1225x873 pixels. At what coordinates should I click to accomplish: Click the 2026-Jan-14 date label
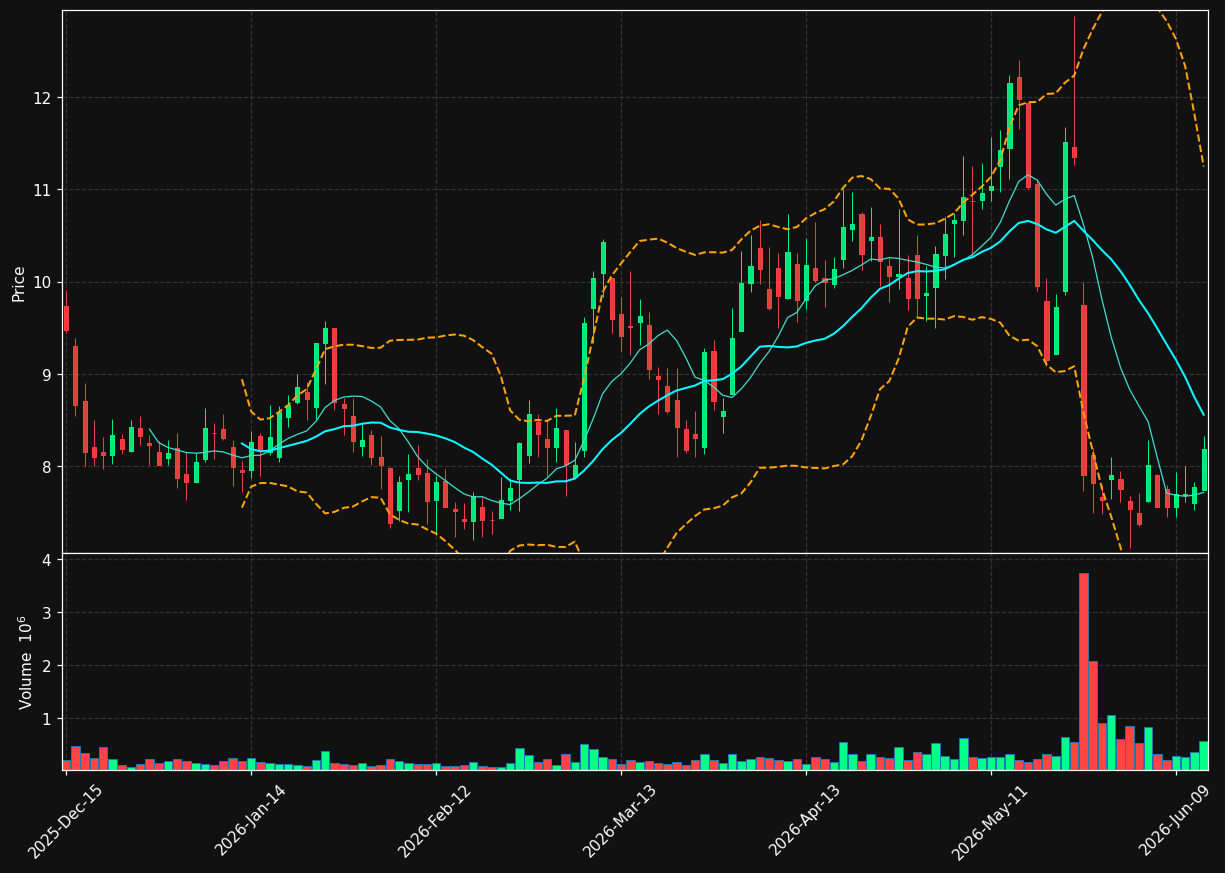(251, 821)
